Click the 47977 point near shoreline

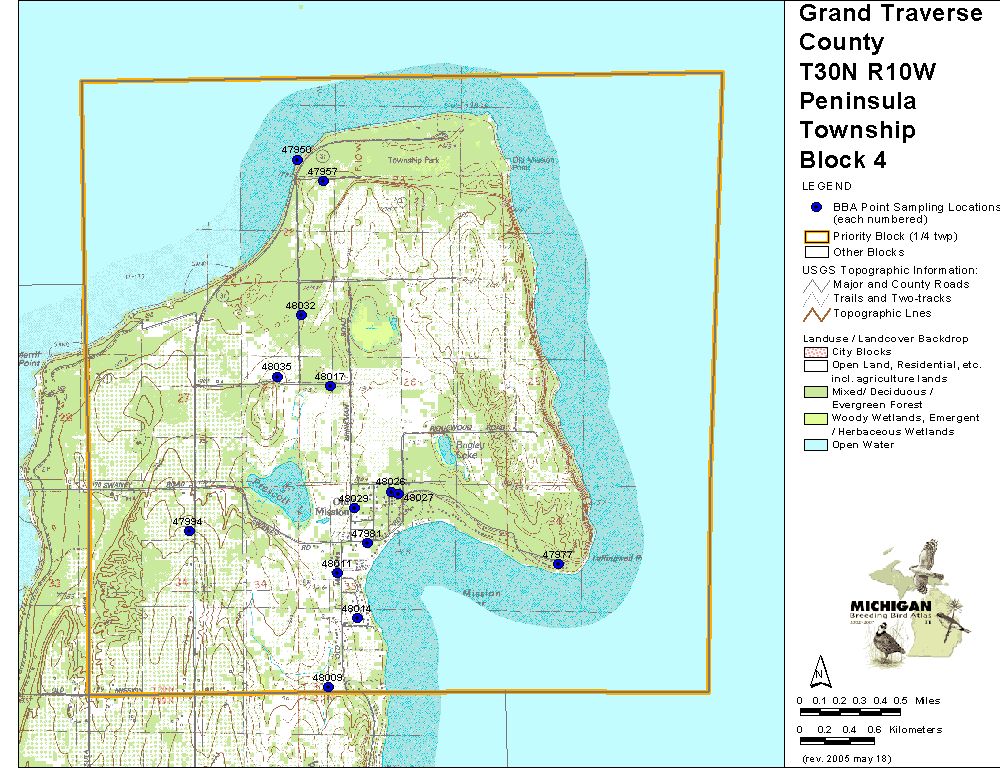558,564
